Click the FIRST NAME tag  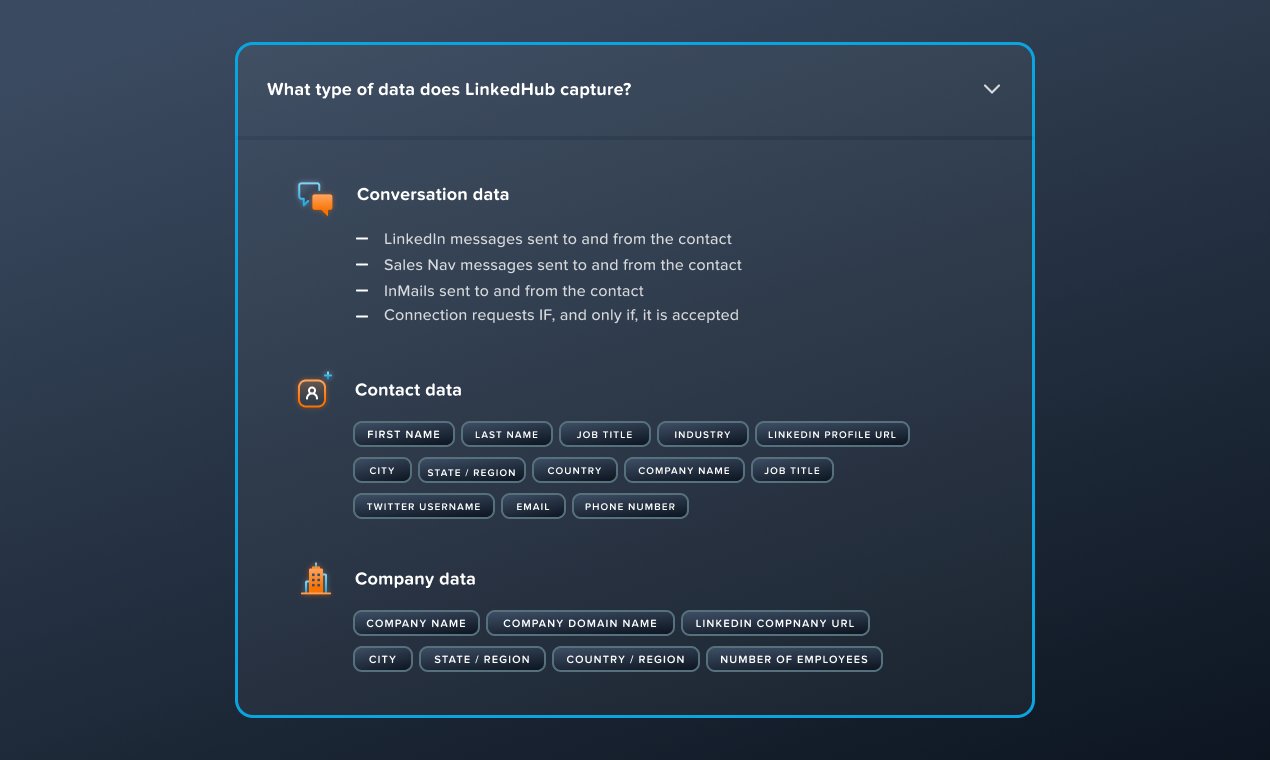tap(404, 434)
